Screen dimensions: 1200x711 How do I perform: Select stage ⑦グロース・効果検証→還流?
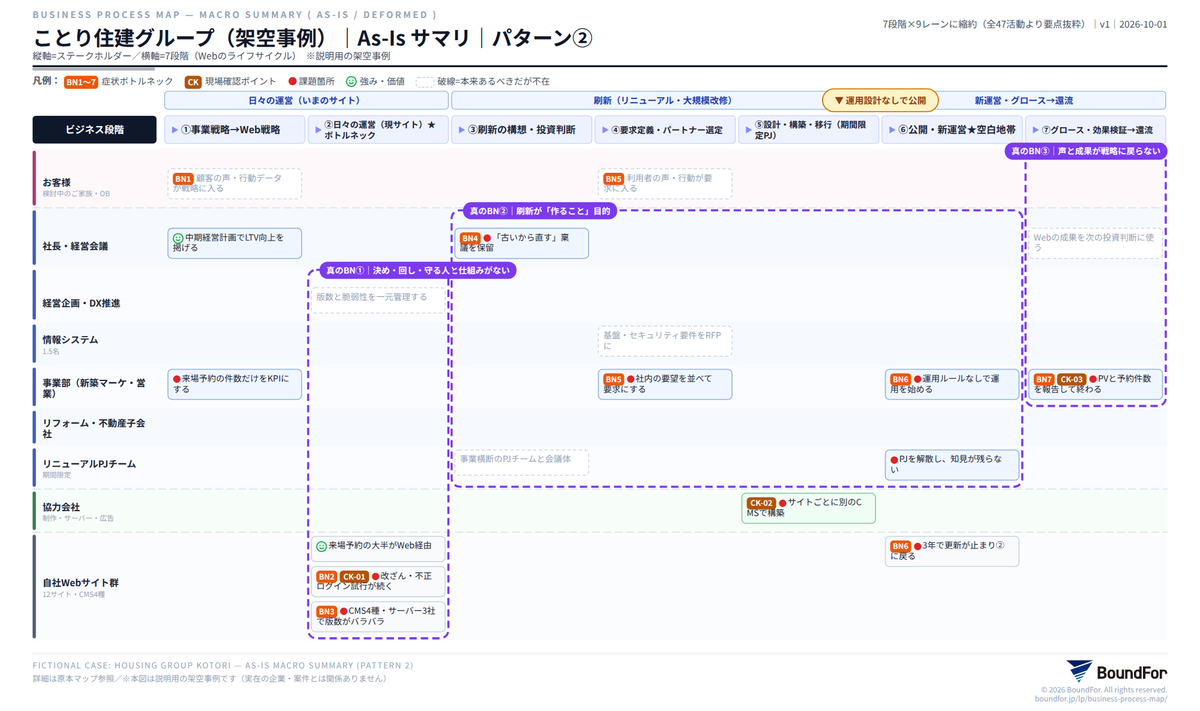tap(1096, 130)
